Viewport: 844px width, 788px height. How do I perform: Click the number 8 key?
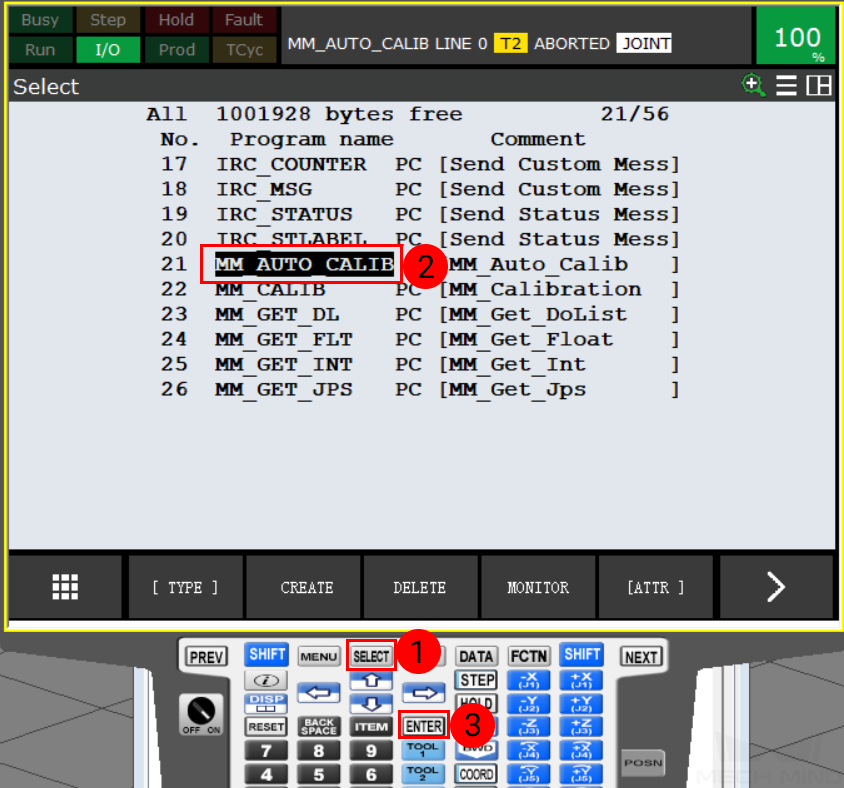click(x=319, y=750)
